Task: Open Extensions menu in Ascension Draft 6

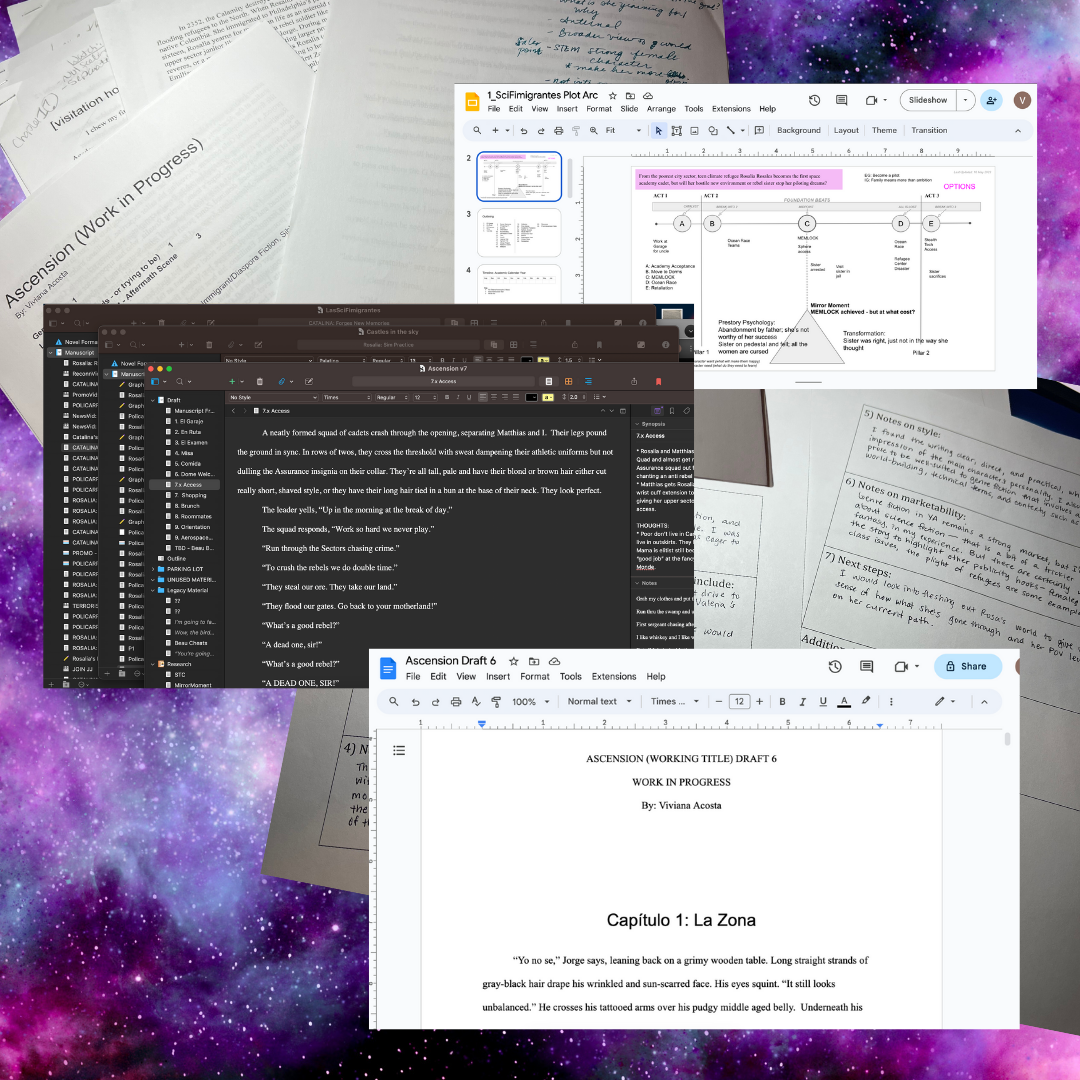Action: point(614,676)
